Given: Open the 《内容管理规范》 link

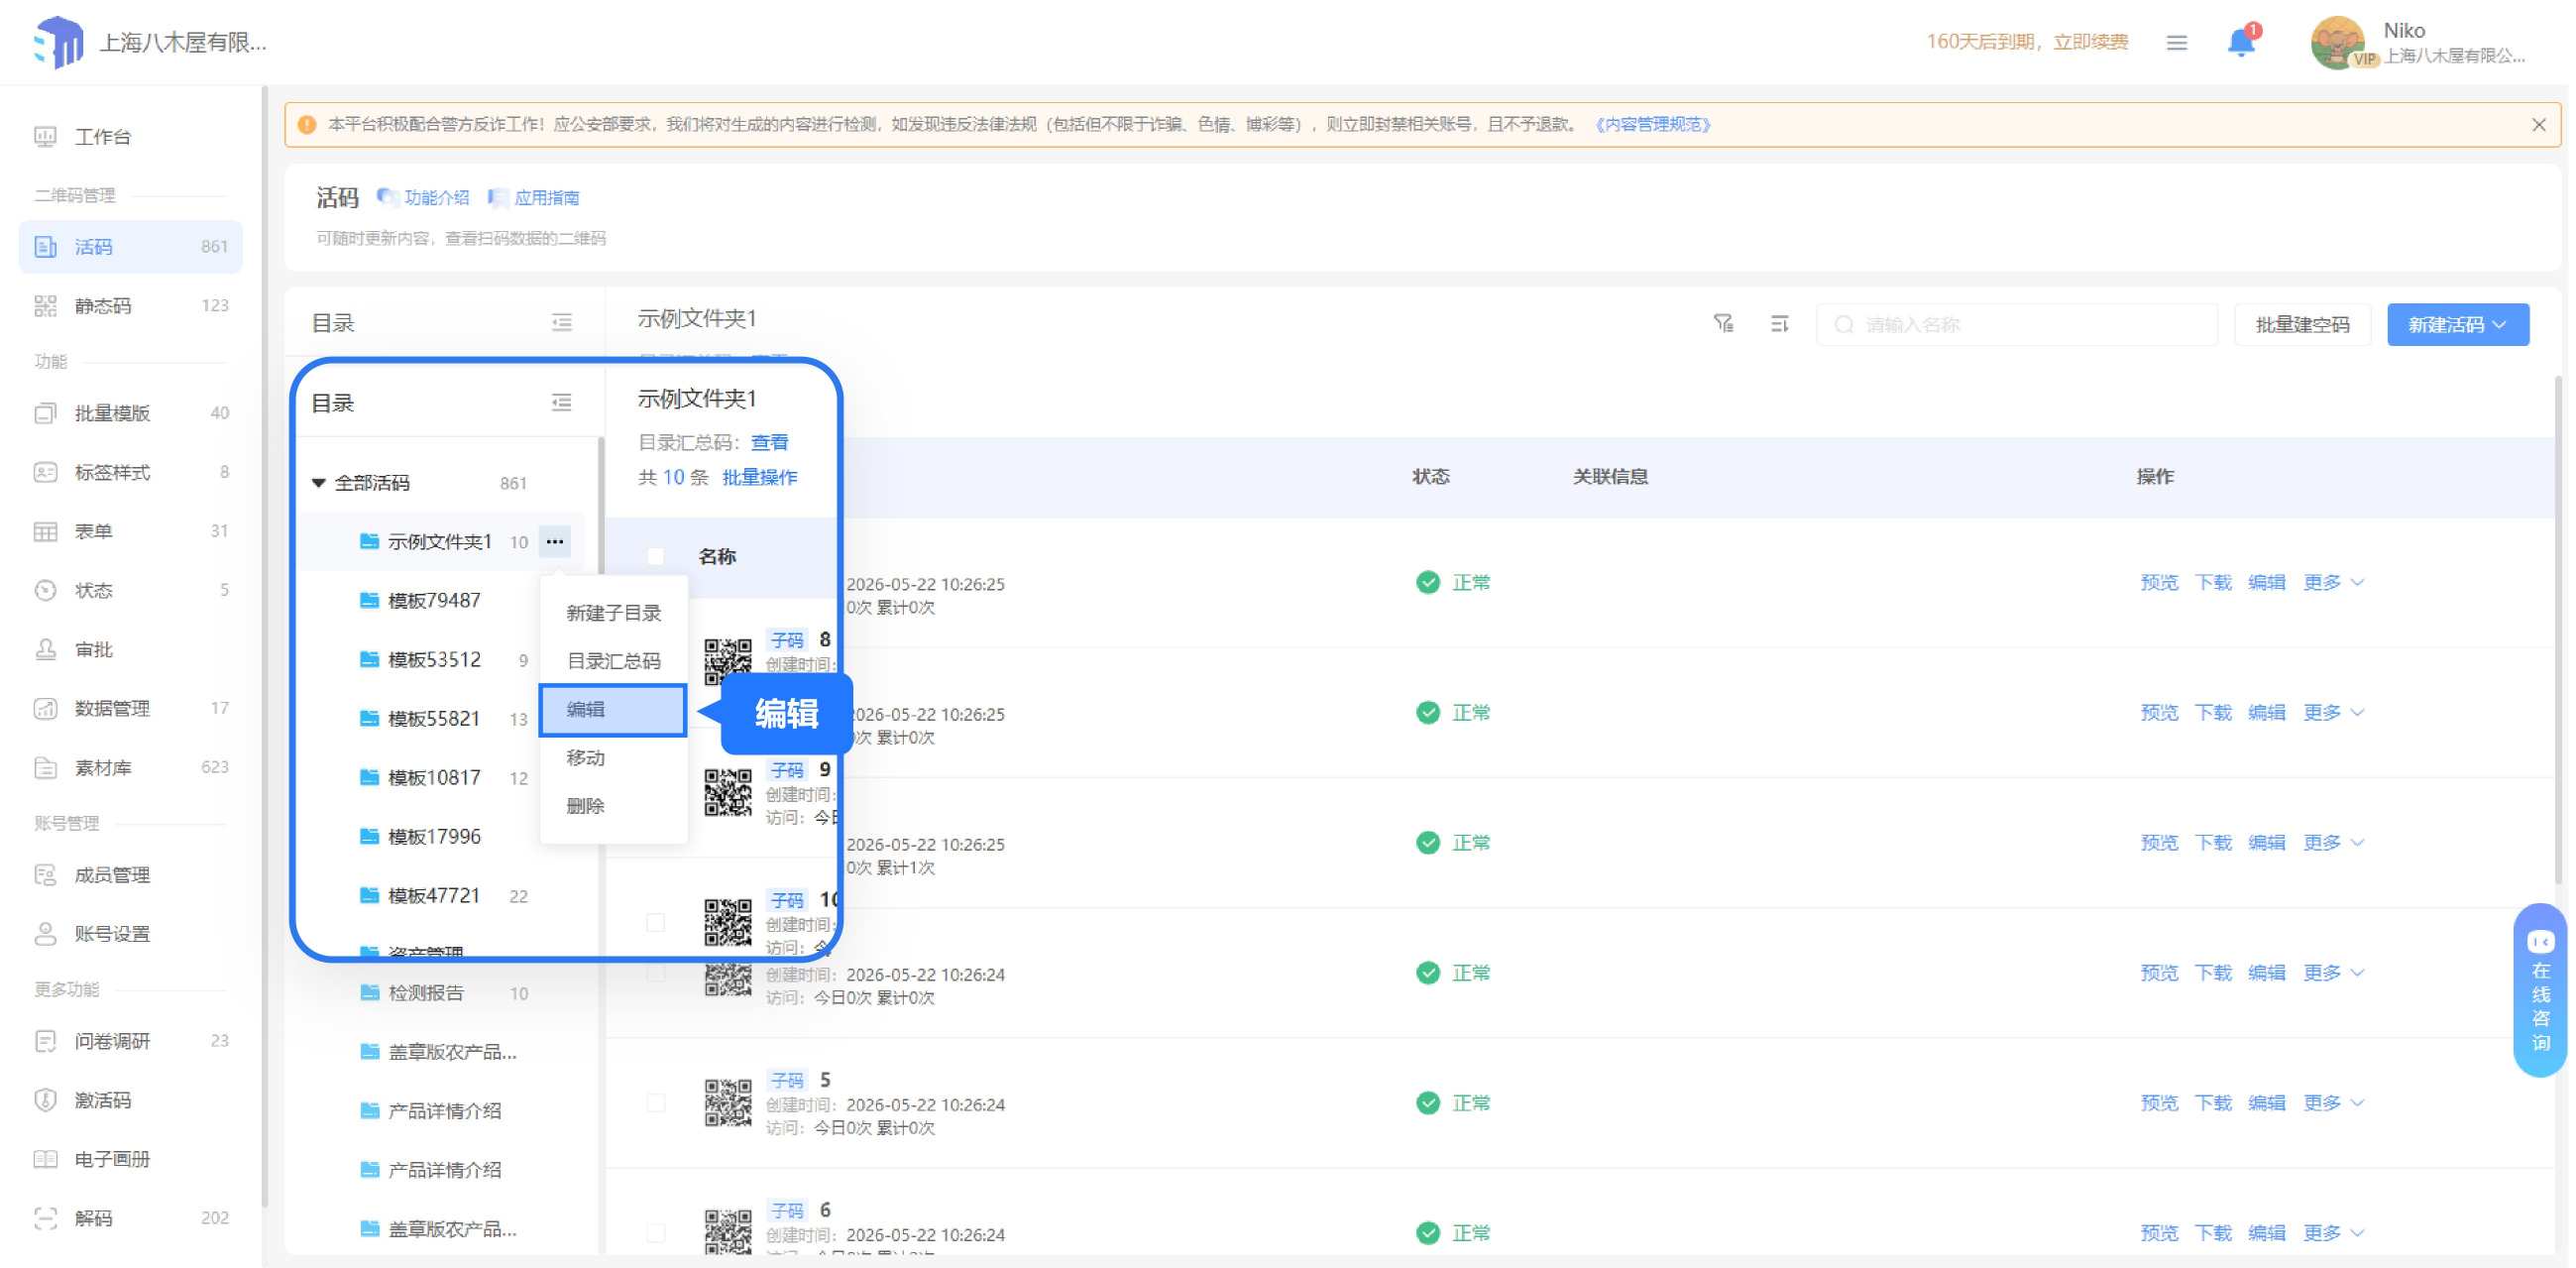Looking at the screenshot, I should tap(1652, 124).
